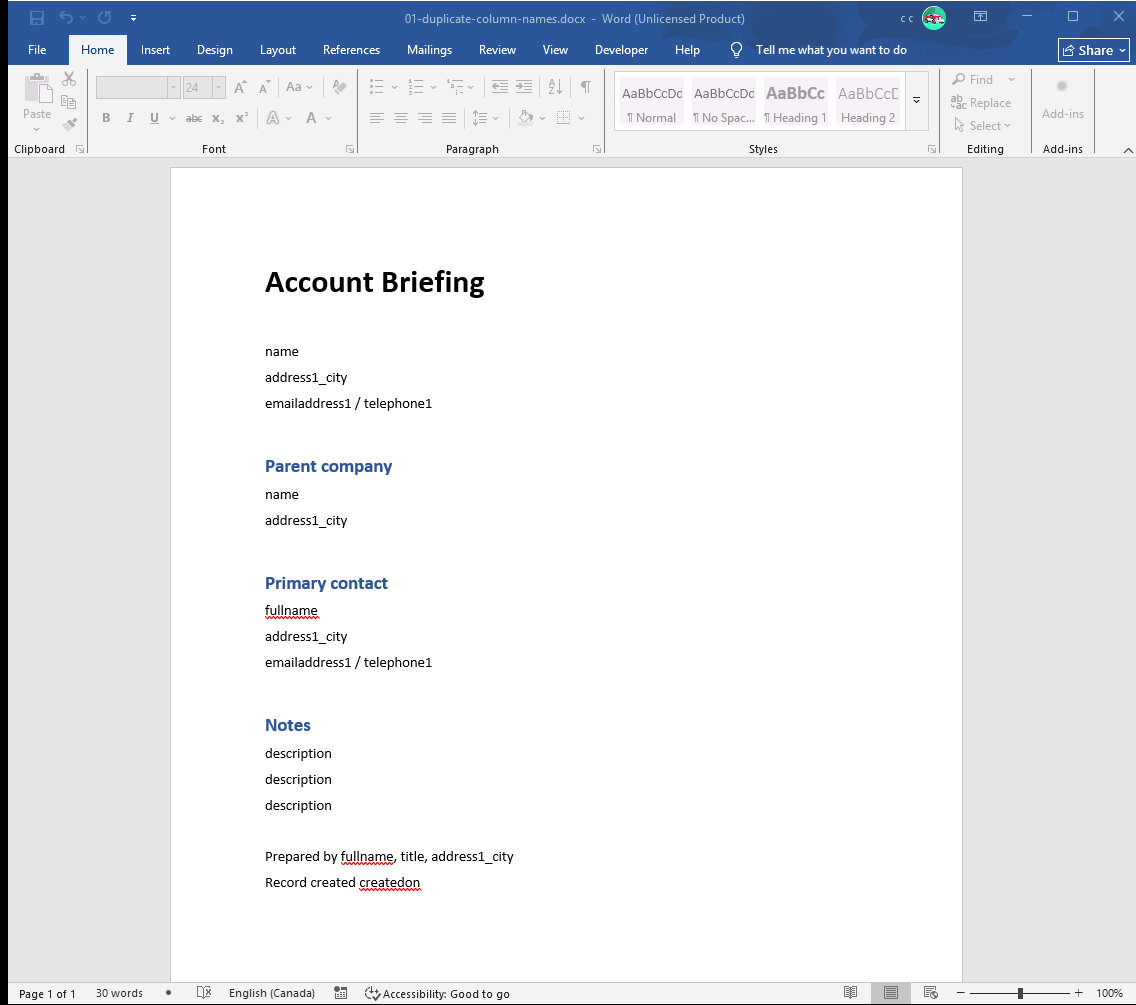Image resolution: width=1136 pixels, height=1005 pixels.
Task: Adjust the zoom slider handle
Action: [1020, 993]
